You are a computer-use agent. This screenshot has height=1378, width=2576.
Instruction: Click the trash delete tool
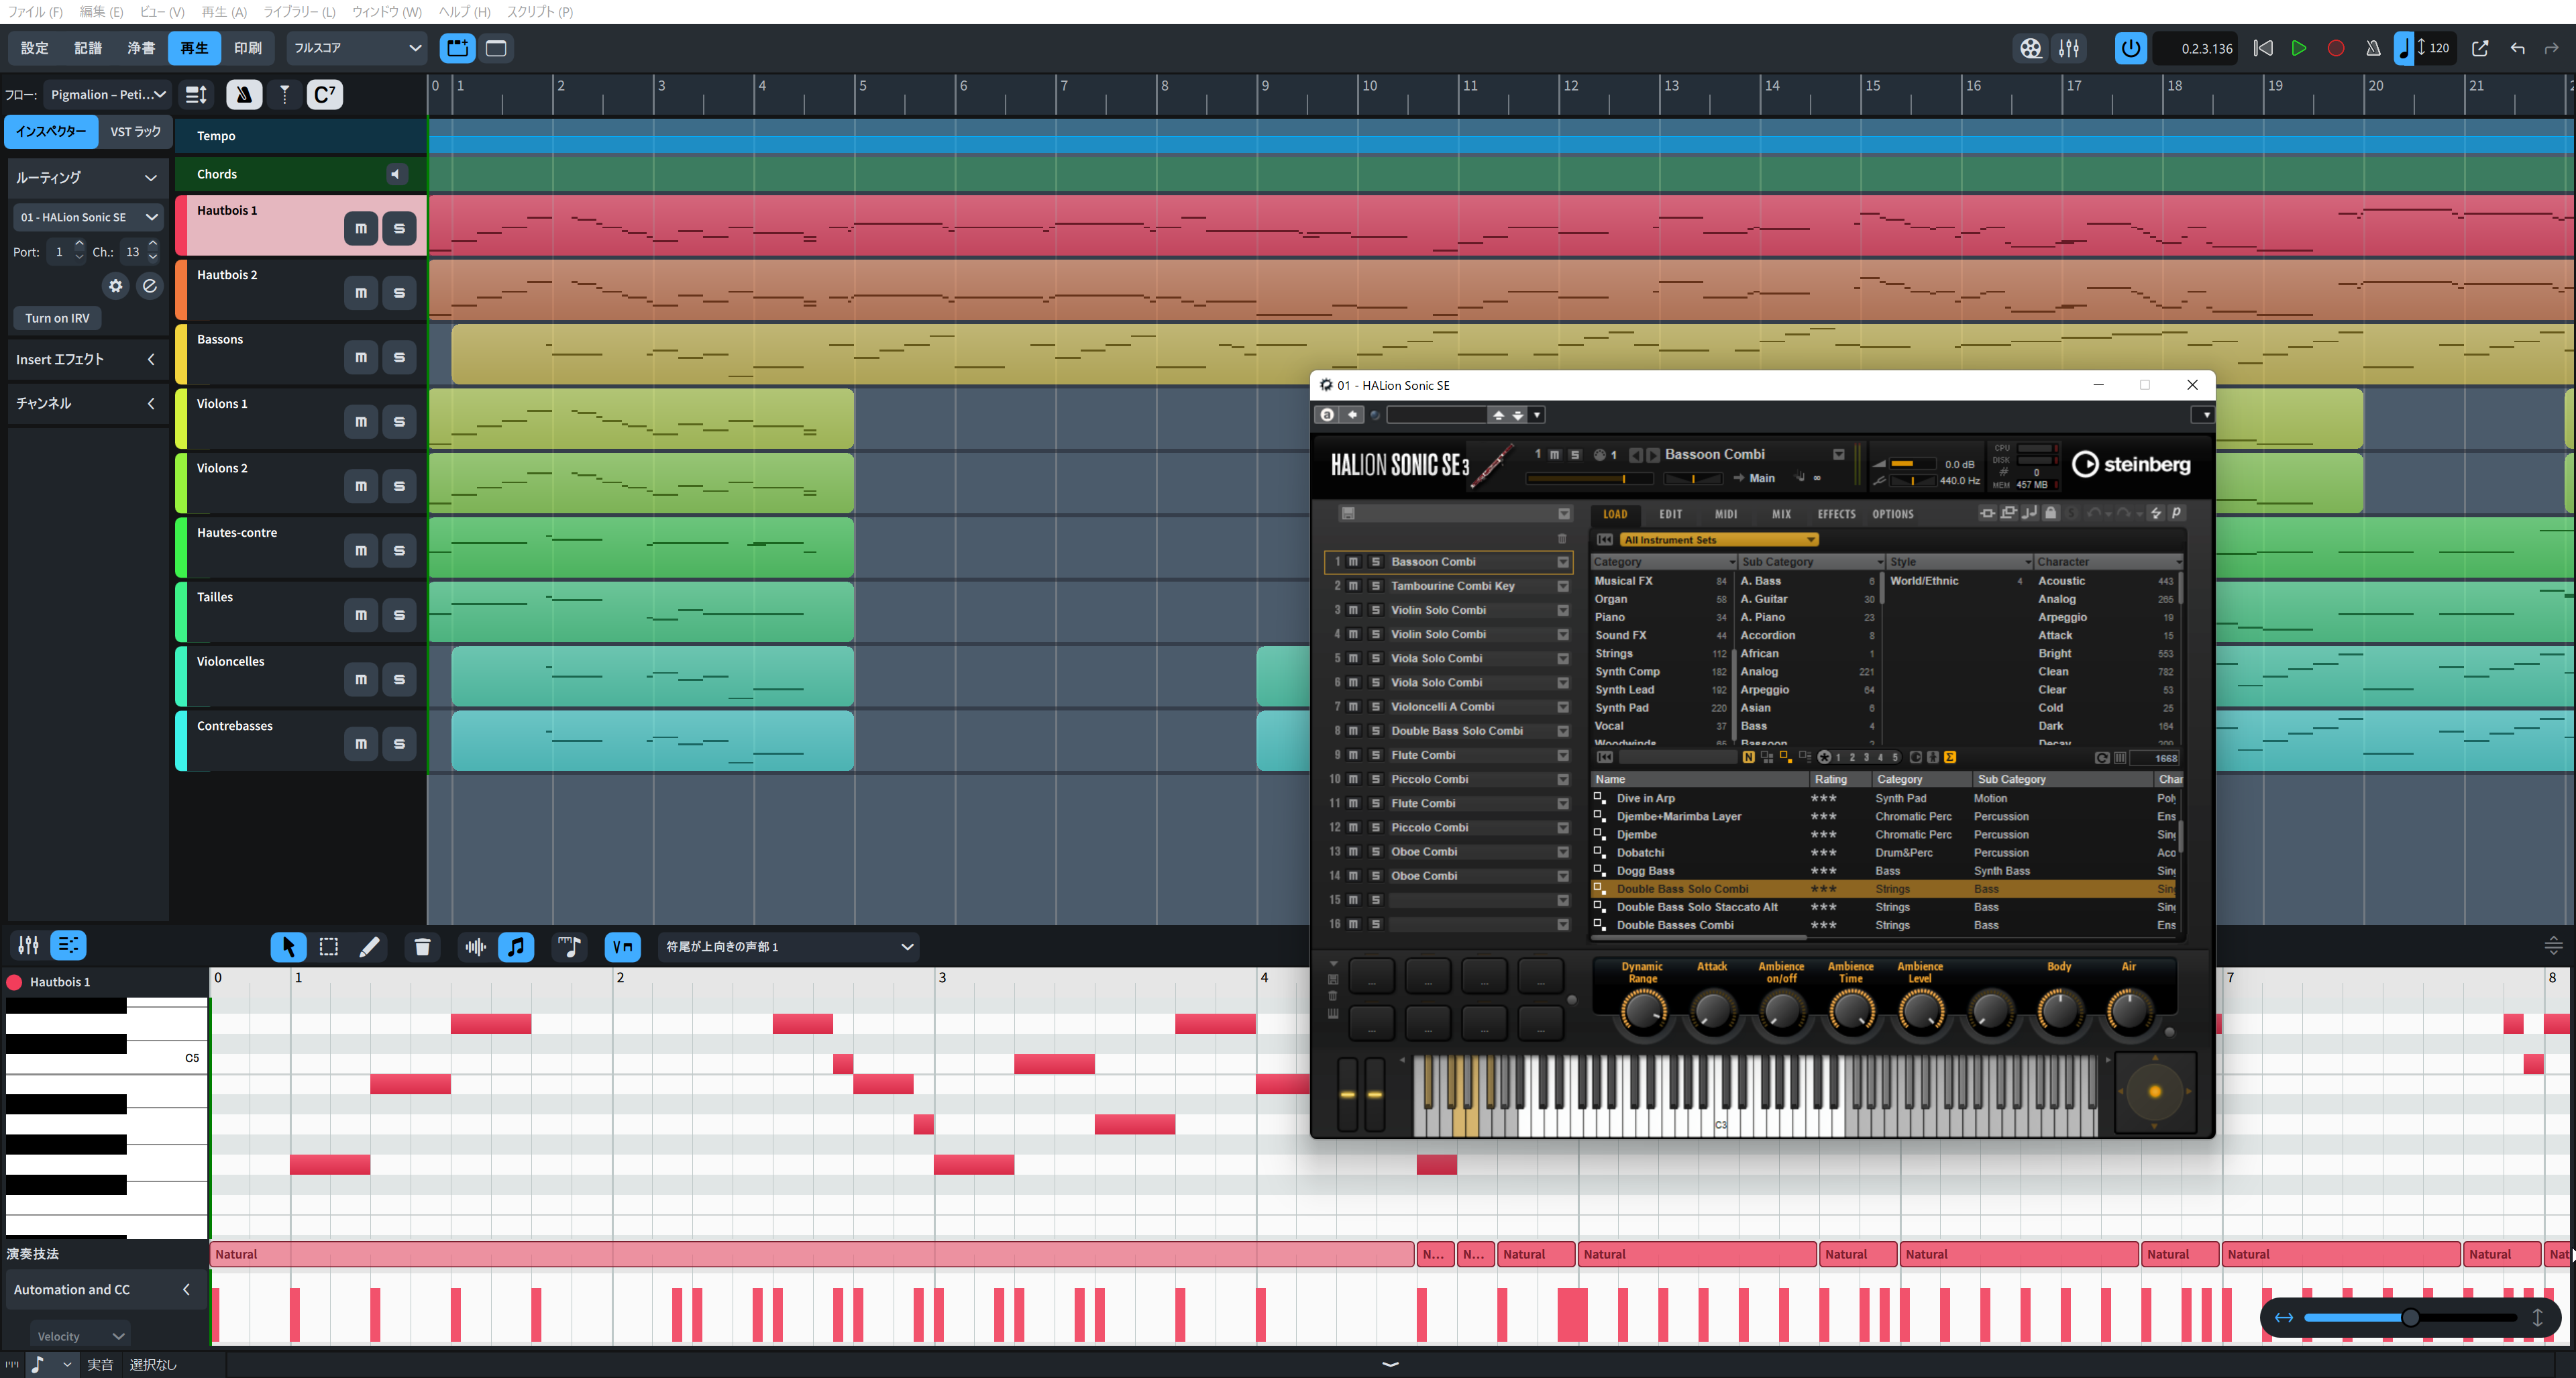[422, 946]
